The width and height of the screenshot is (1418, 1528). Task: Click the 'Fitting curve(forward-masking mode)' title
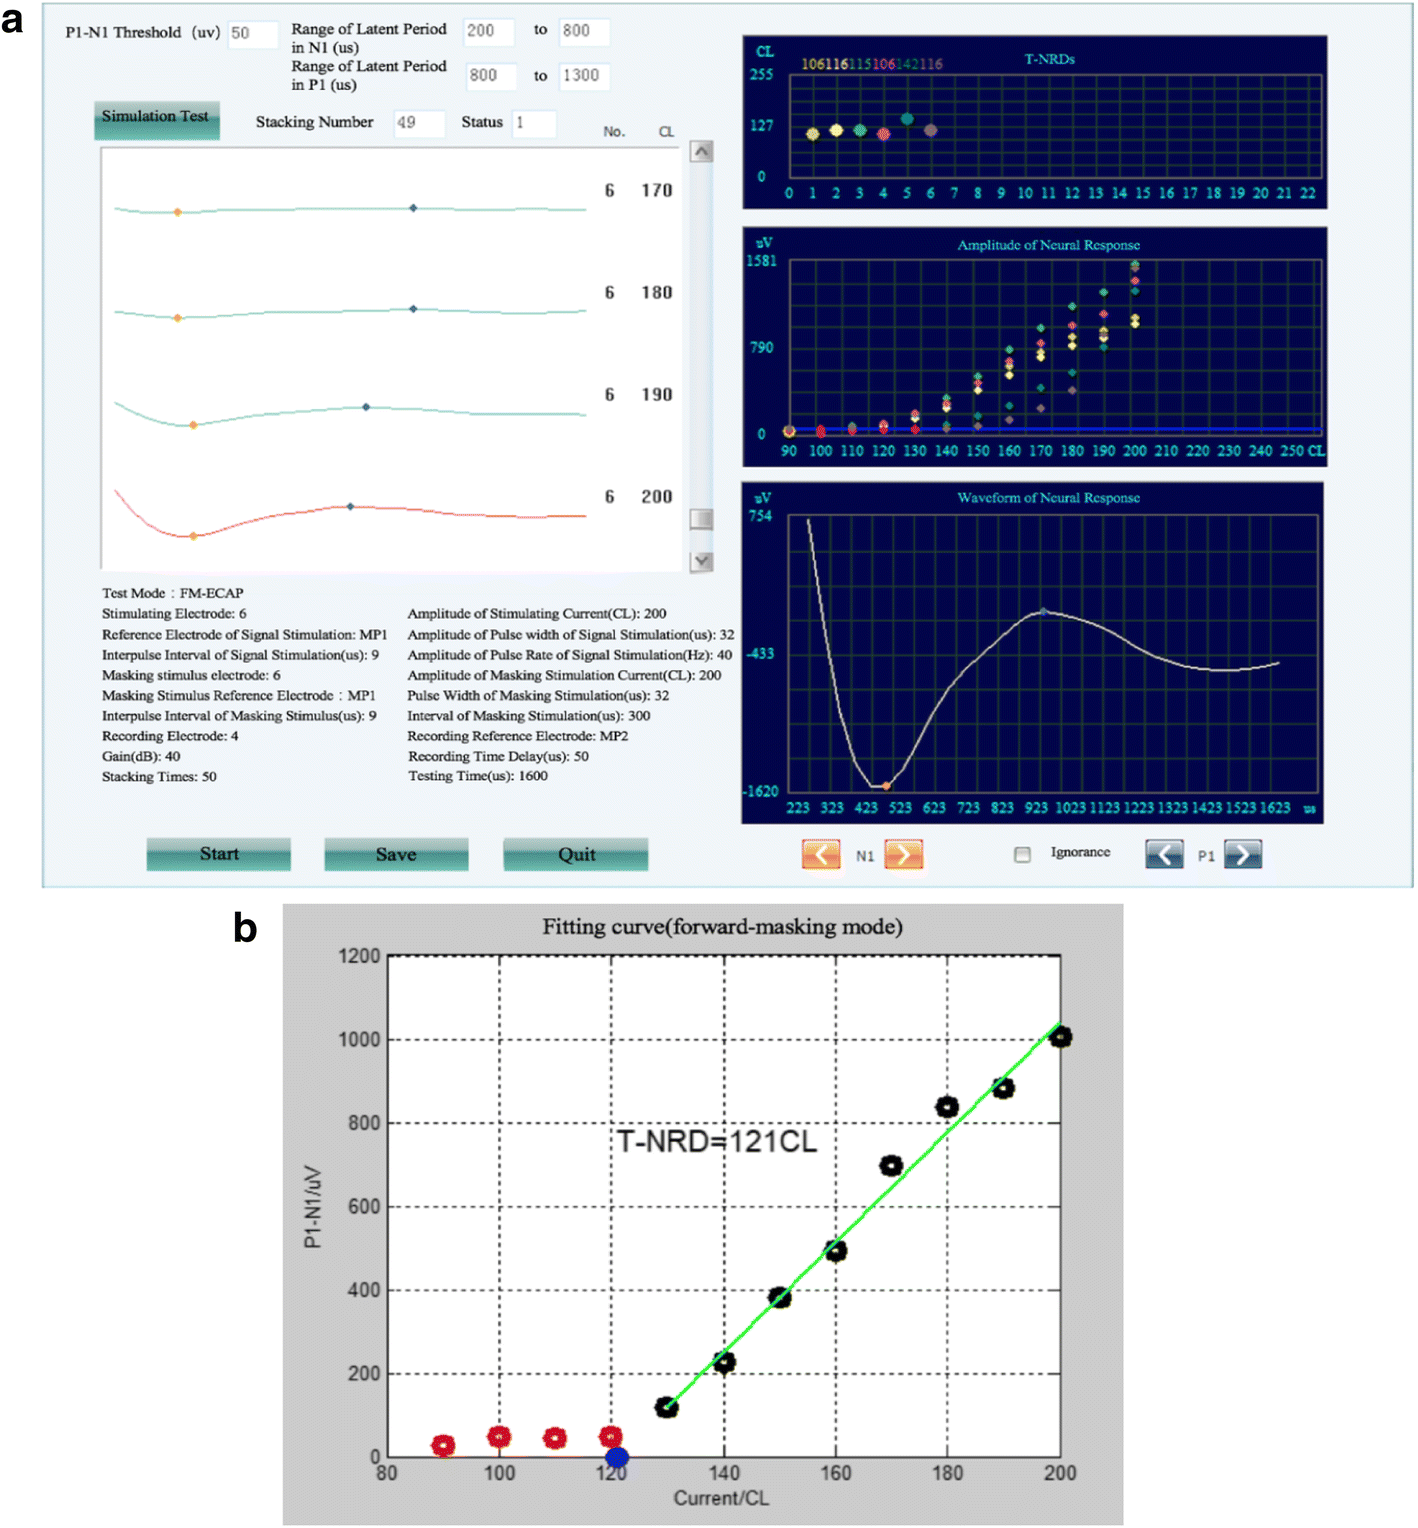pos(722,927)
